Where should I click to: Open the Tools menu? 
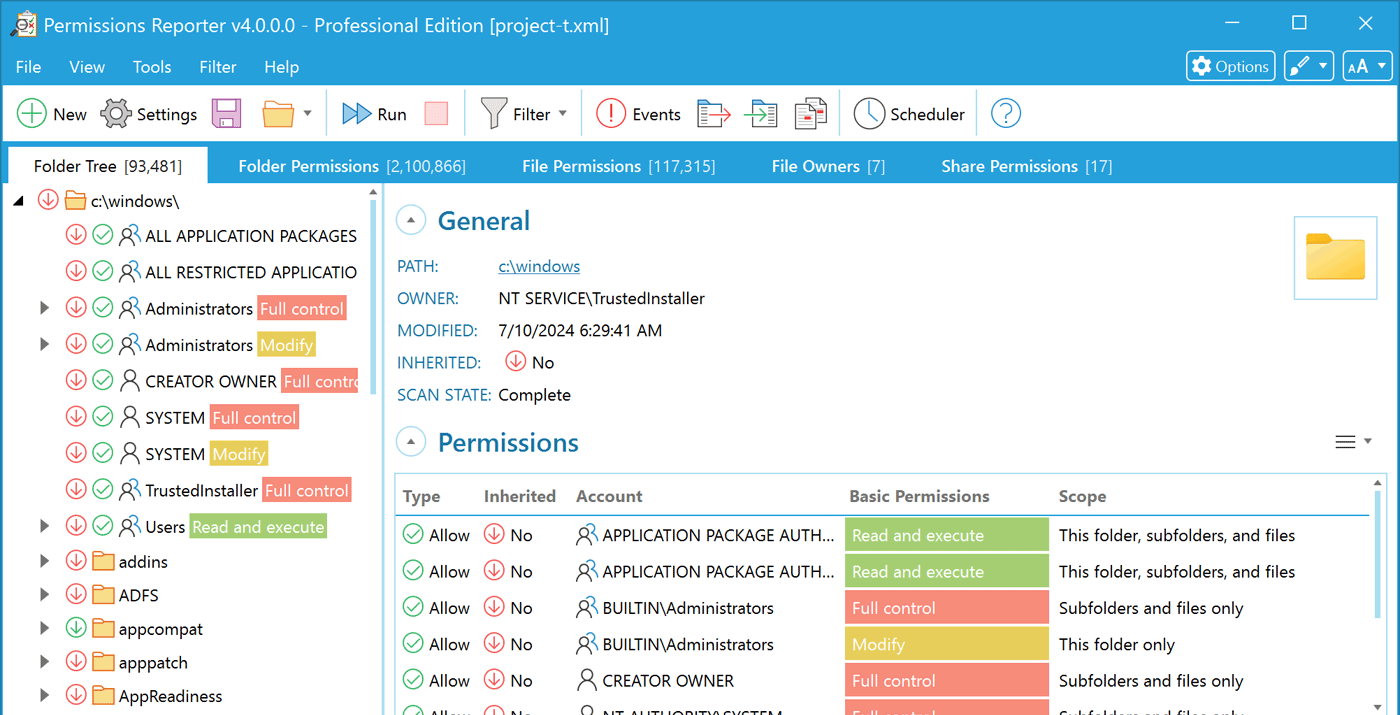152,67
